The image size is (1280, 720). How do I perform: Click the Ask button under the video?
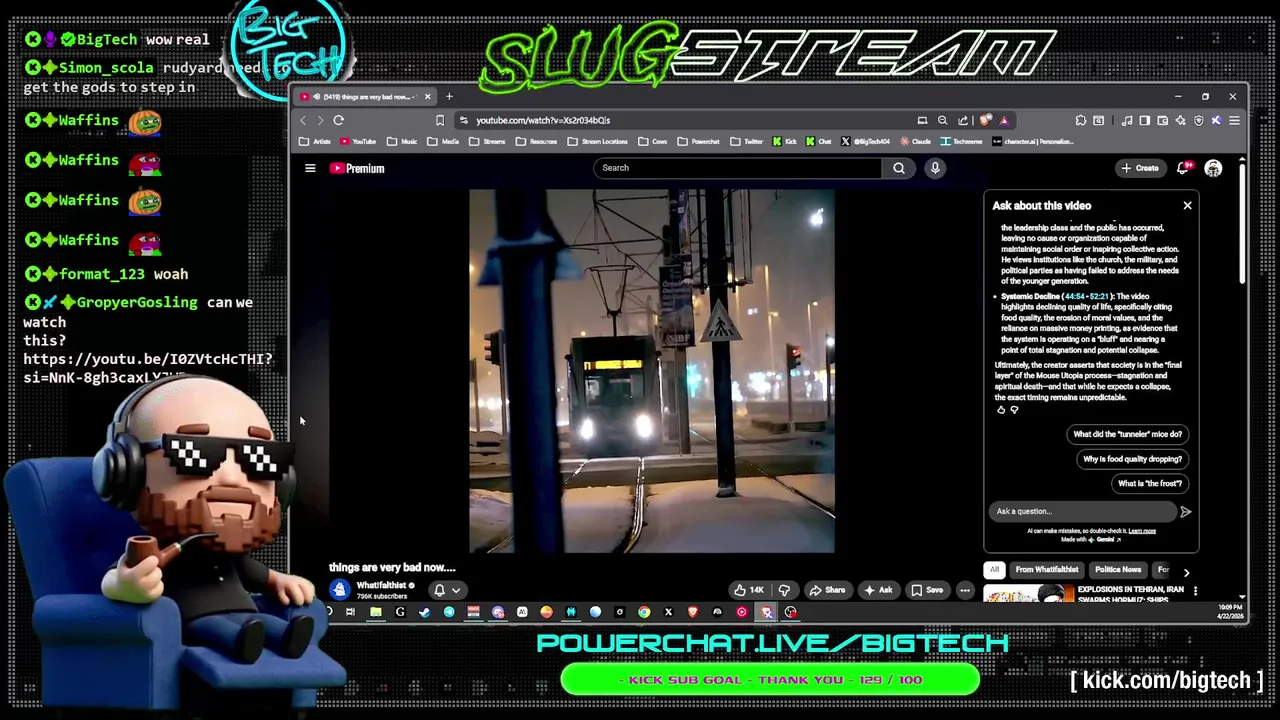(x=878, y=590)
